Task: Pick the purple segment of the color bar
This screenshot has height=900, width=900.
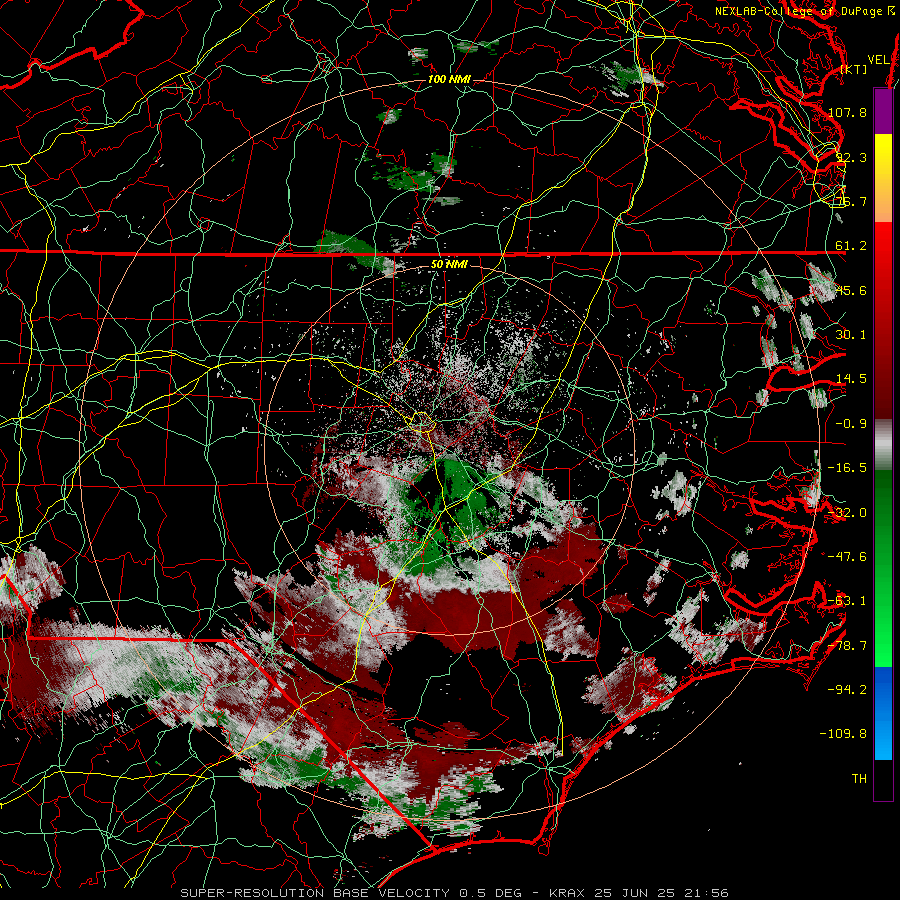Action: coord(883,112)
